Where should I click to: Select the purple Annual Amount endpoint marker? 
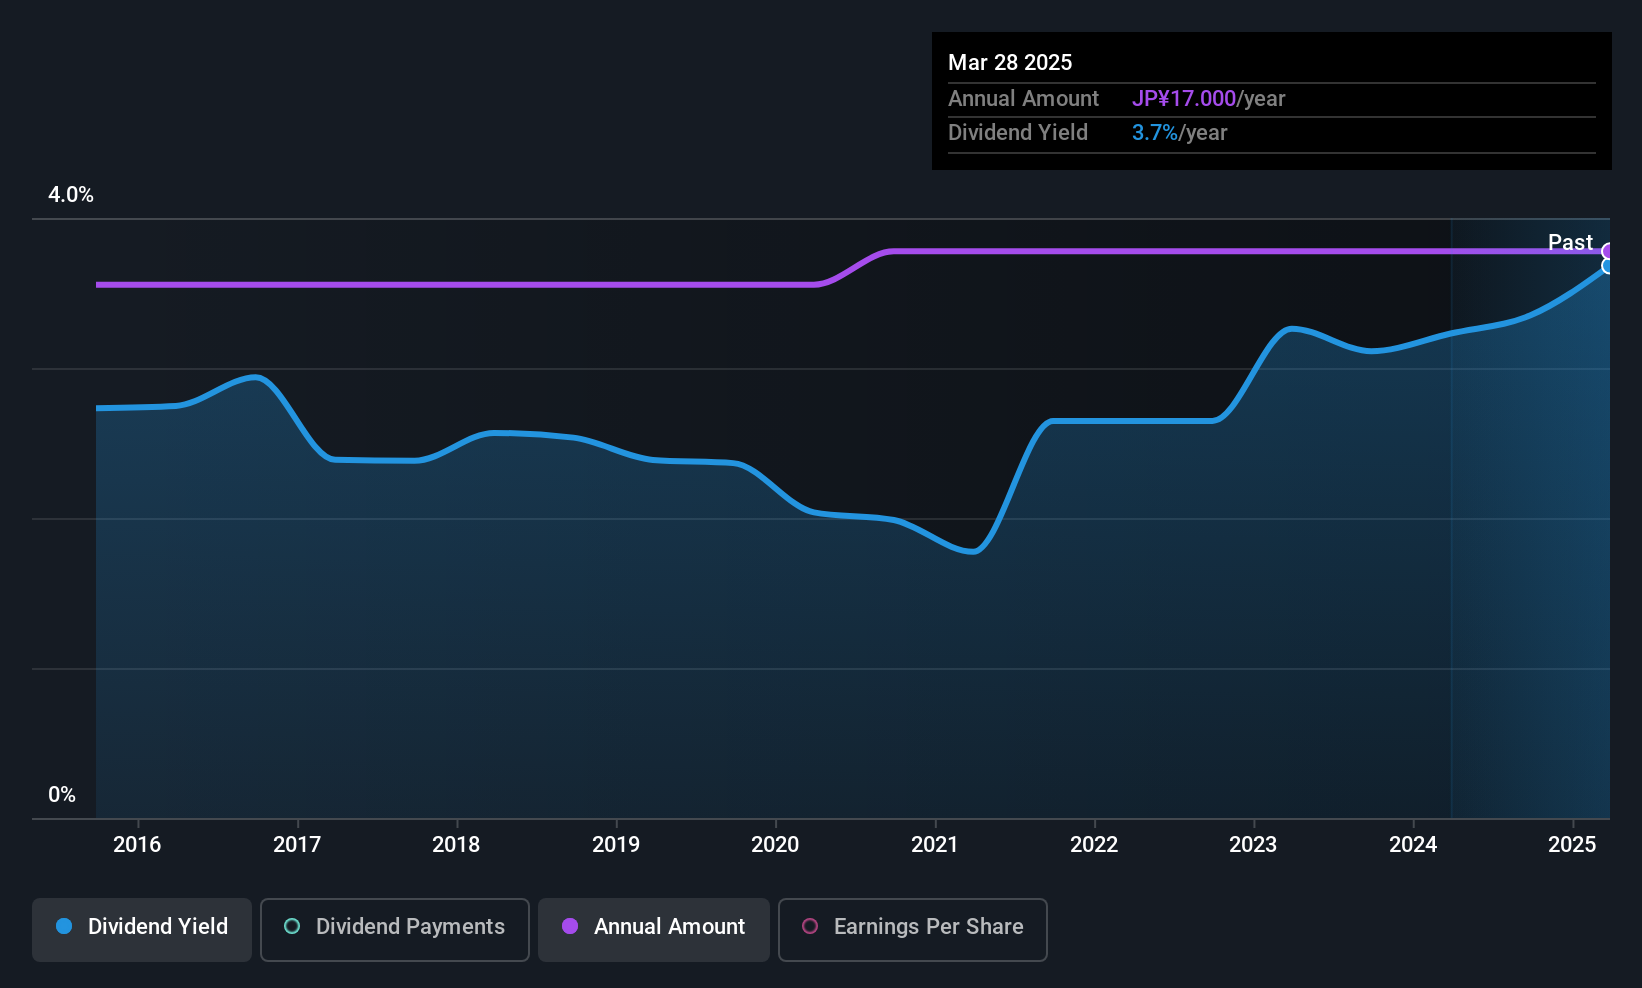1607,251
